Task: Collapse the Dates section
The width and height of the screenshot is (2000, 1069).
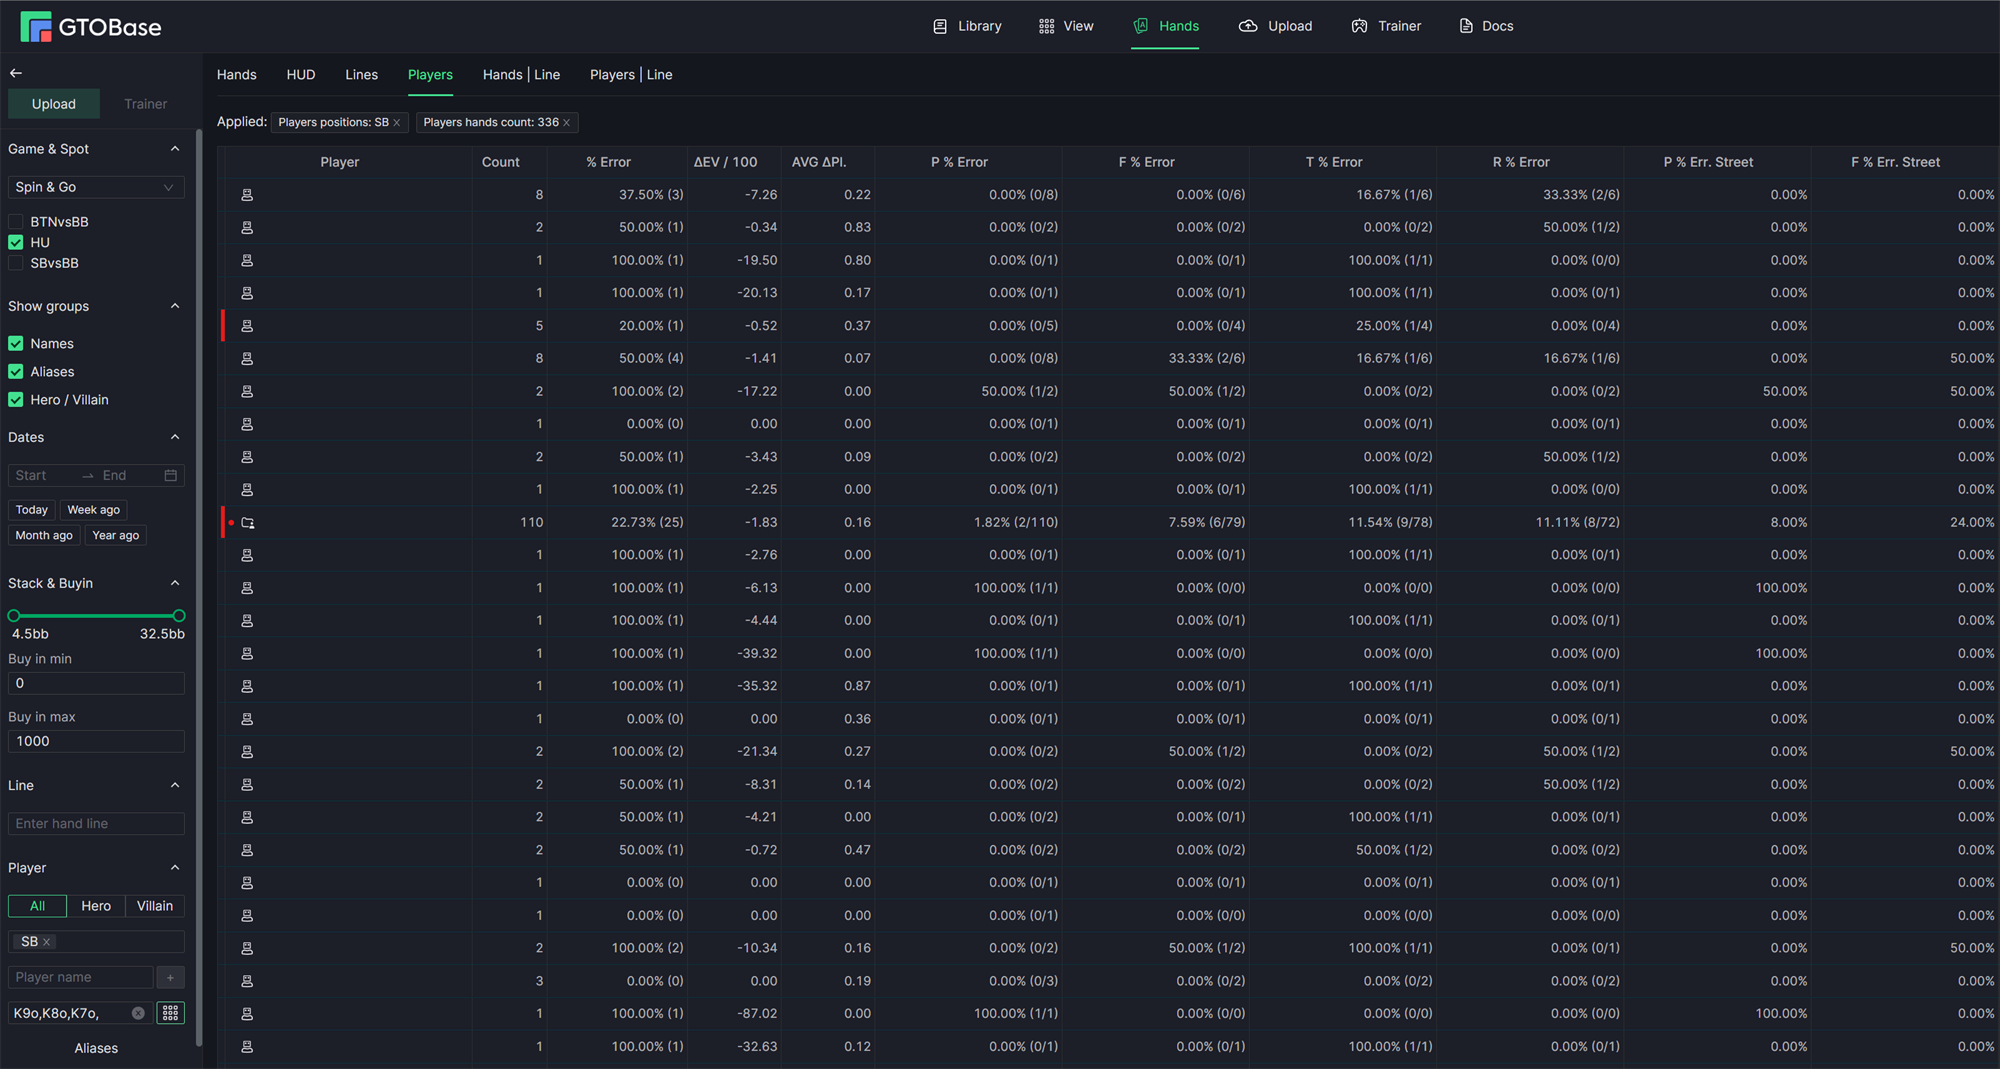Action: [175, 437]
